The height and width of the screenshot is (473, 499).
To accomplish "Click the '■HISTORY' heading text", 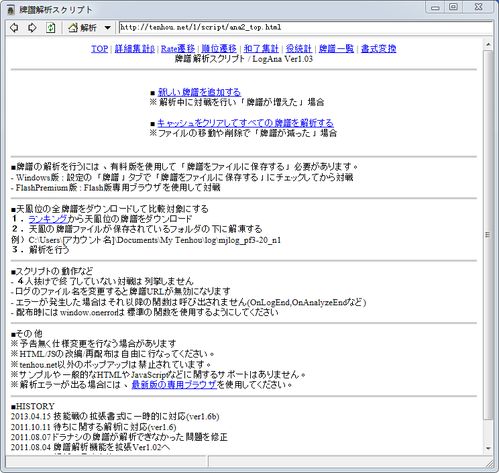I will pyautogui.click(x=33, y=406).
